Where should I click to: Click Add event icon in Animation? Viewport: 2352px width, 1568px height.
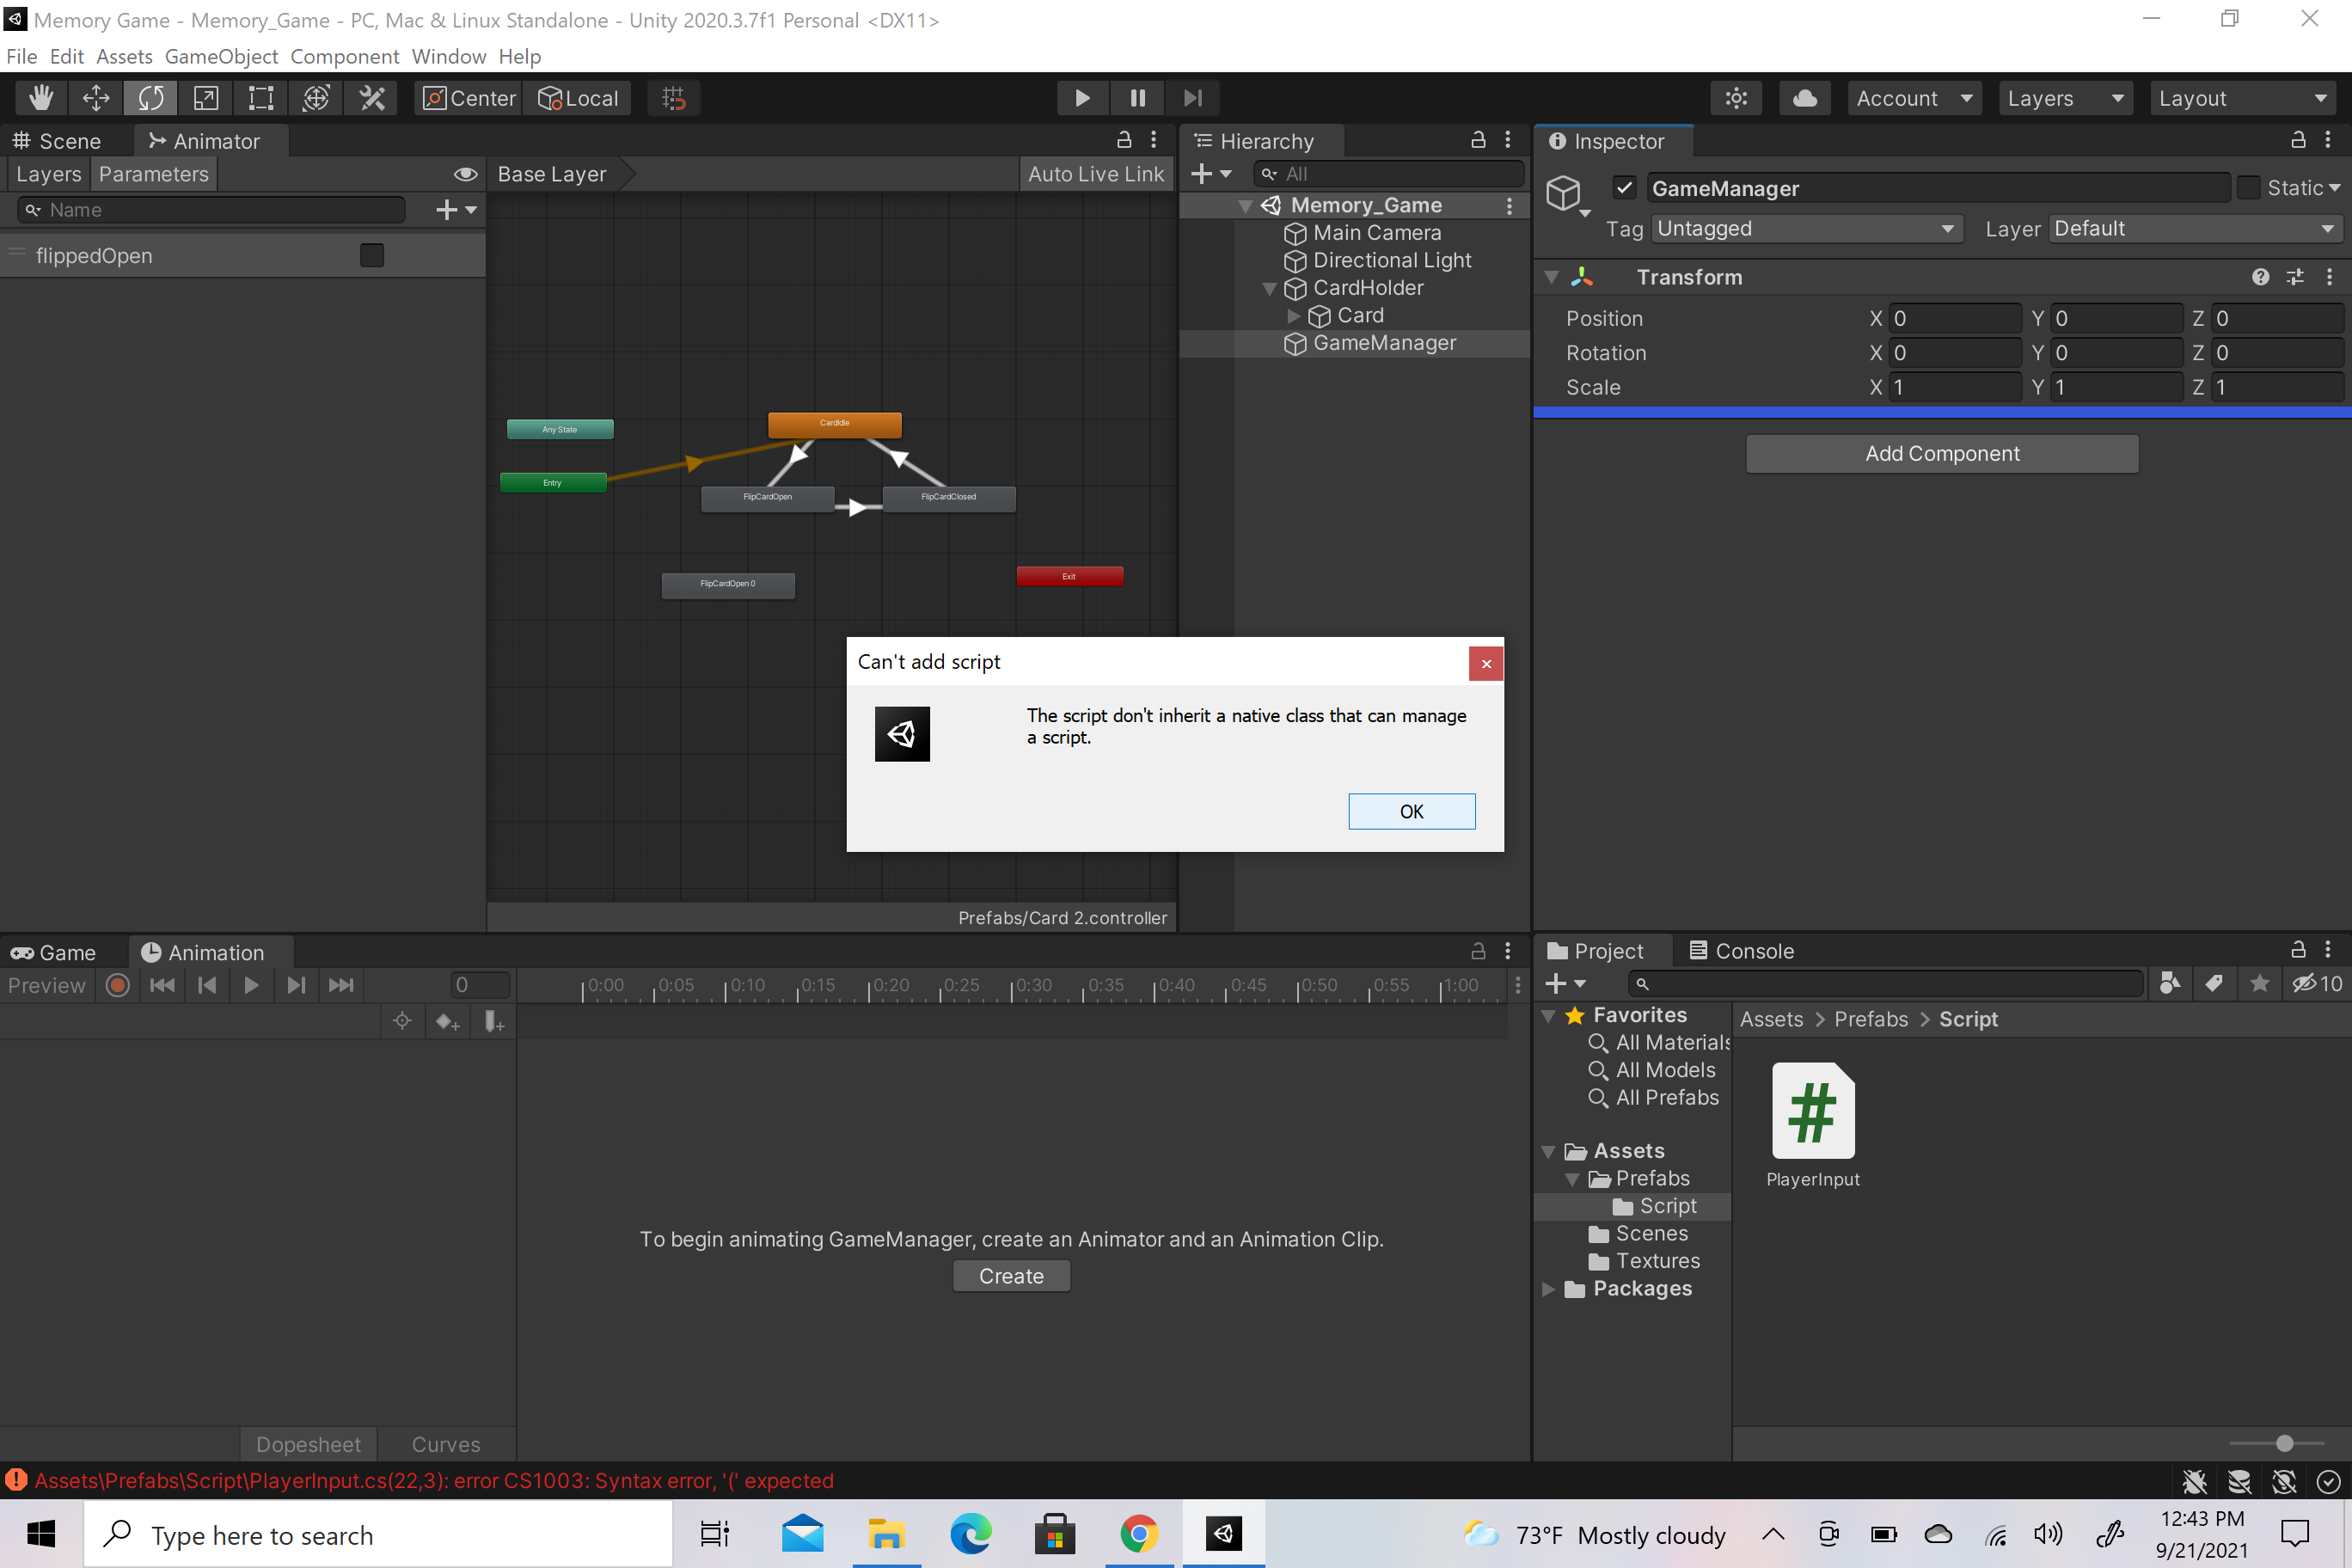coord(494,1021)
